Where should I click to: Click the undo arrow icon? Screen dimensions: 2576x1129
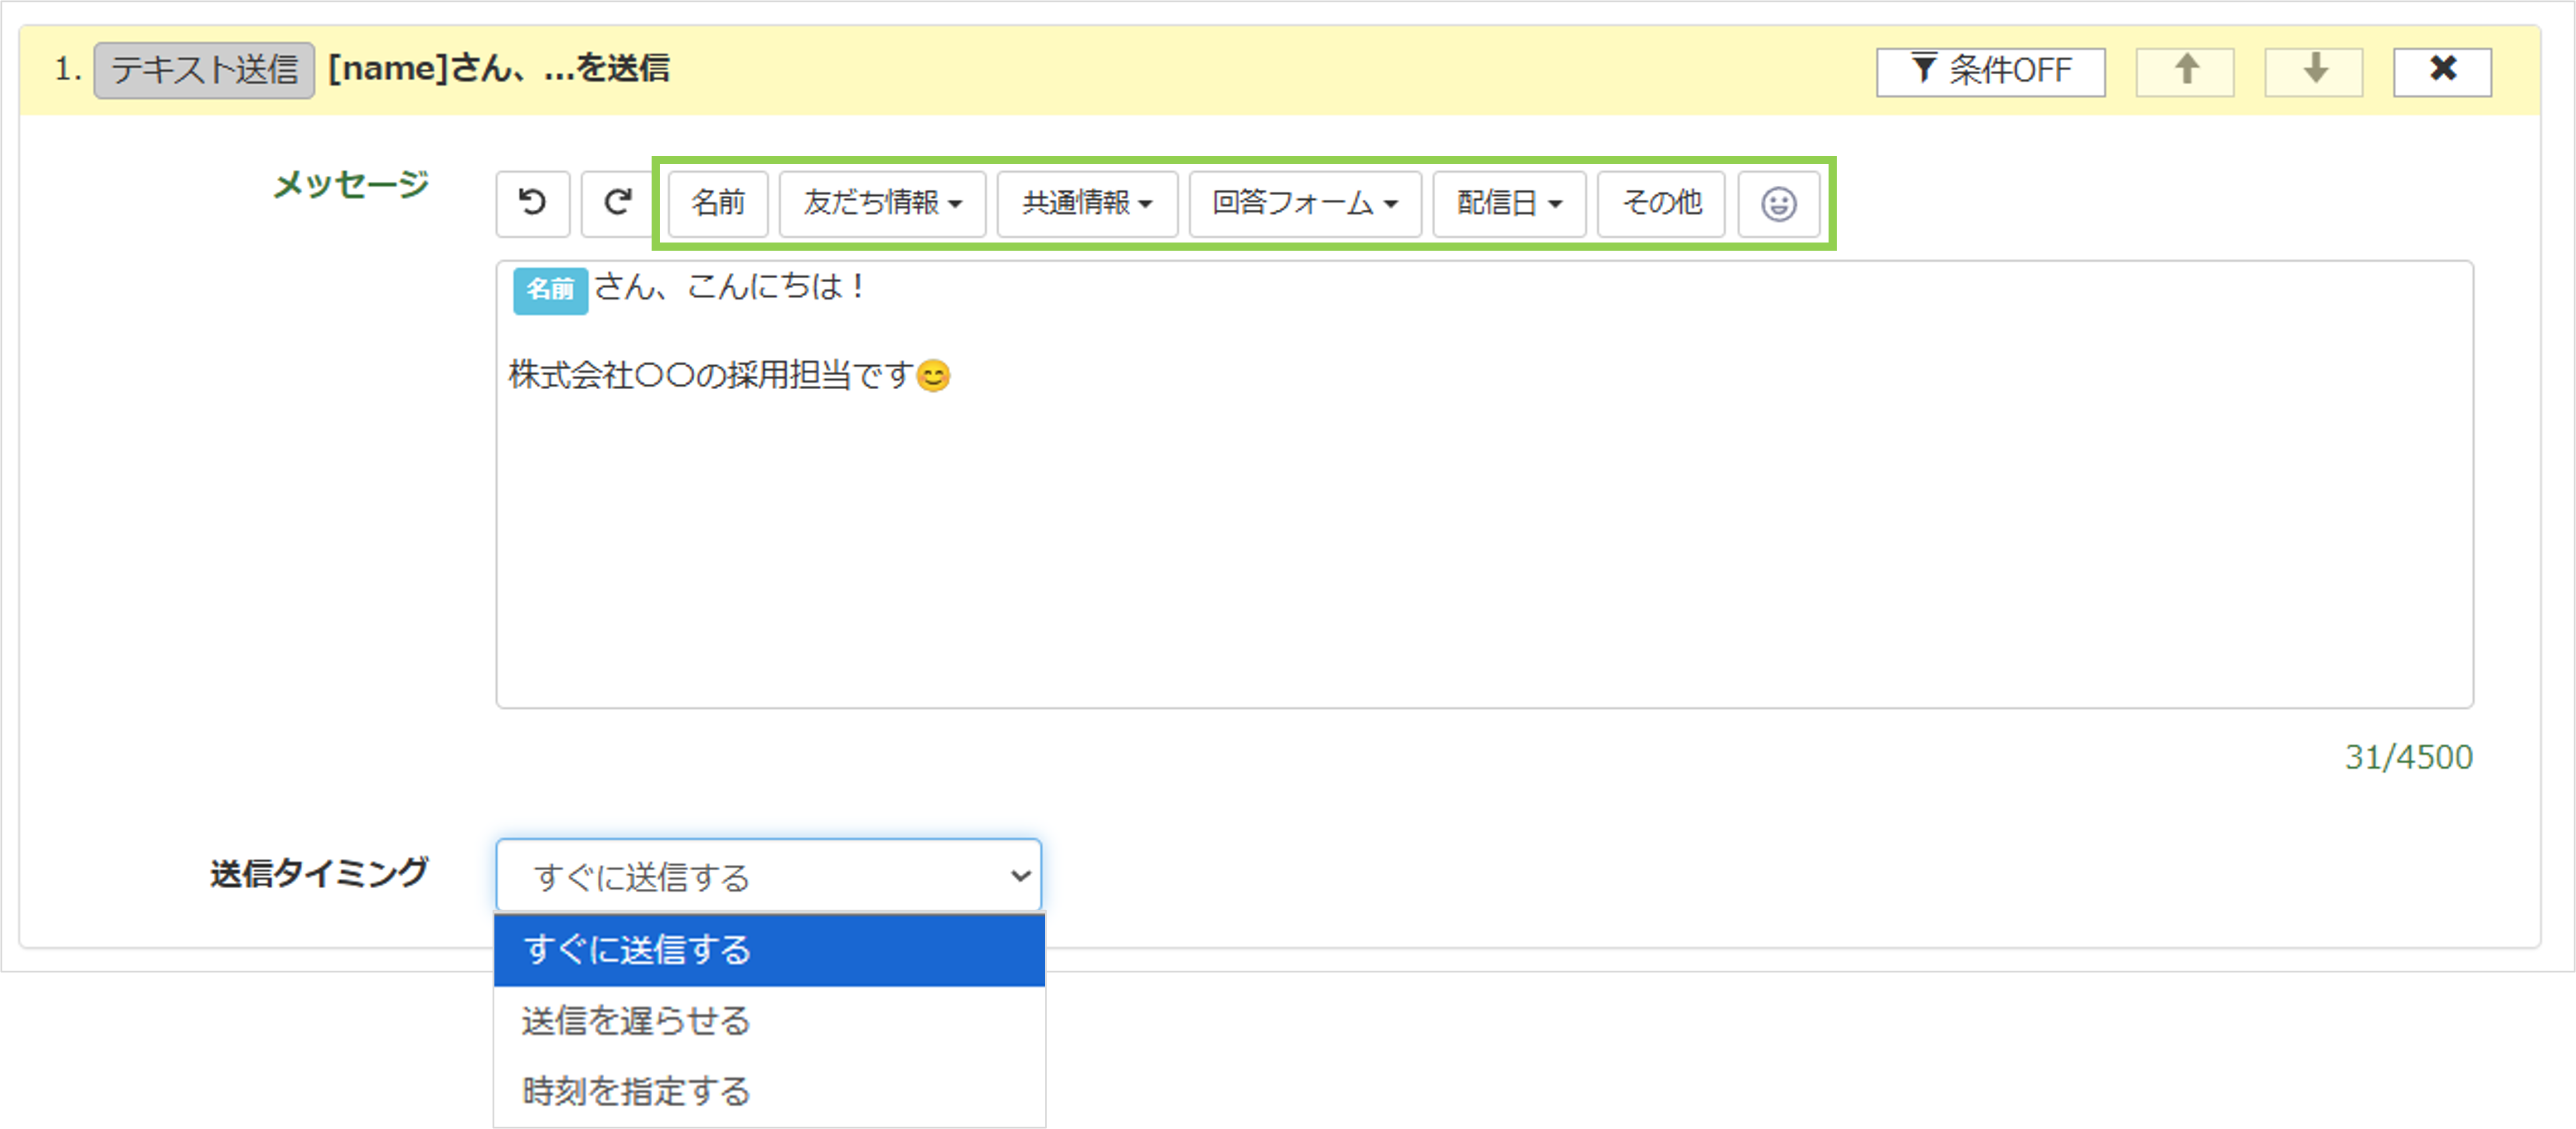click(532, 203)
